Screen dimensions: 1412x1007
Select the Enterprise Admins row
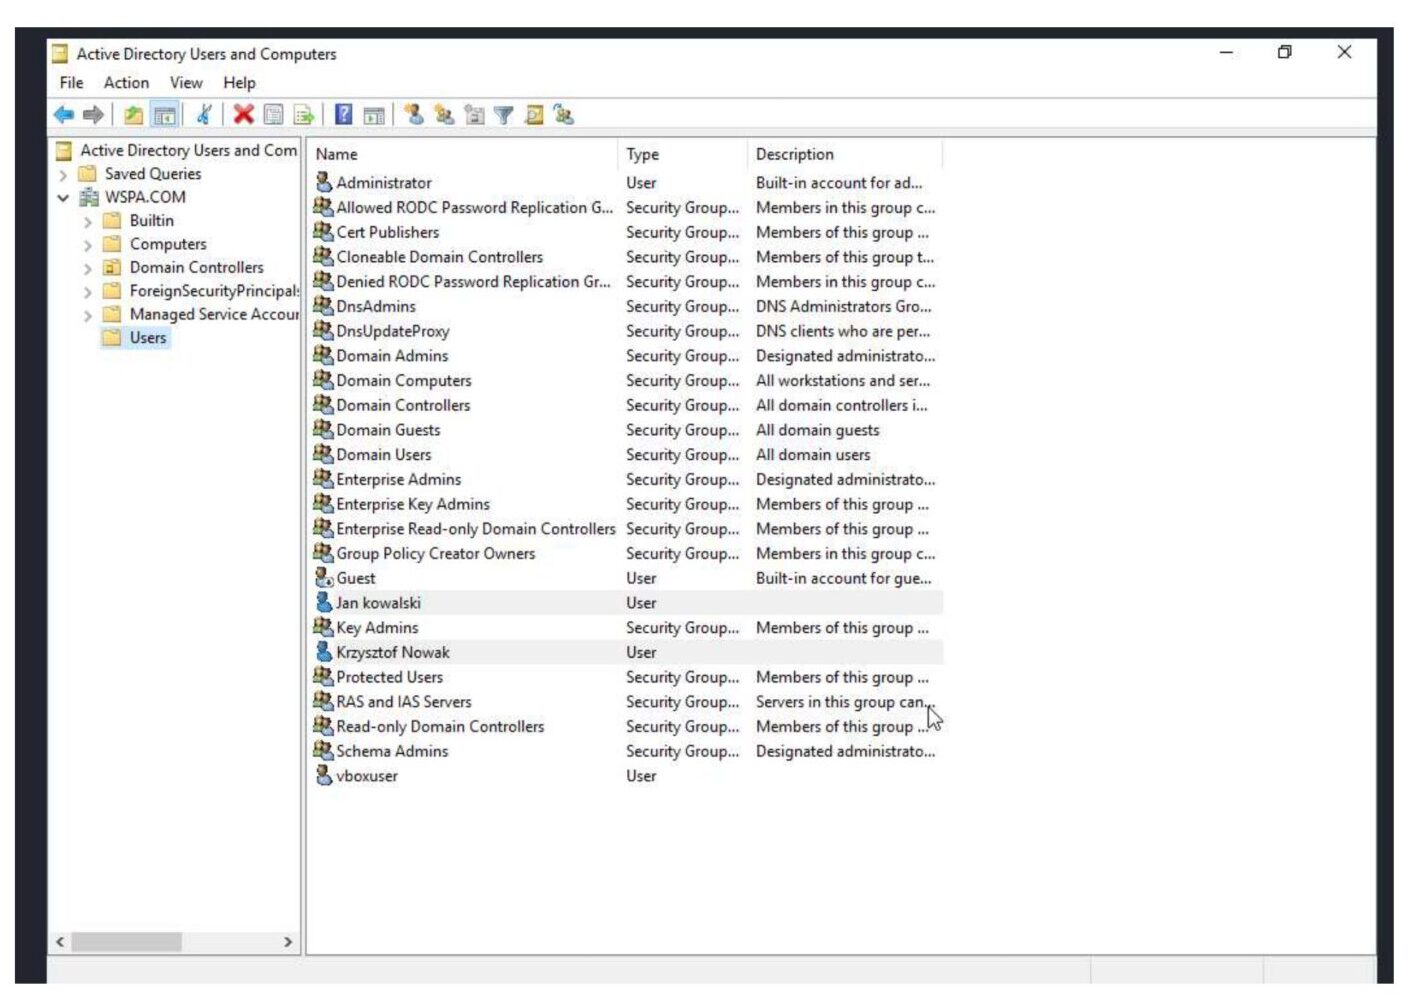pos(627,479)
